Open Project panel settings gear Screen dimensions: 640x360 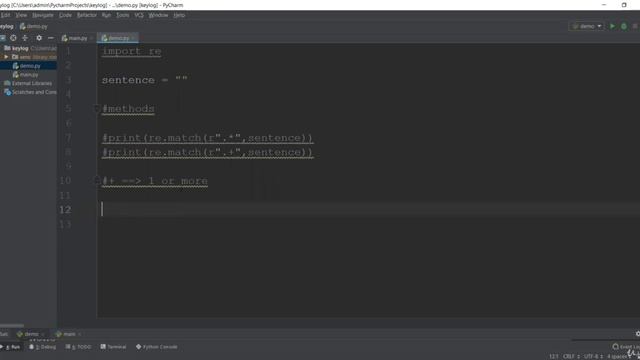point(39,38)
